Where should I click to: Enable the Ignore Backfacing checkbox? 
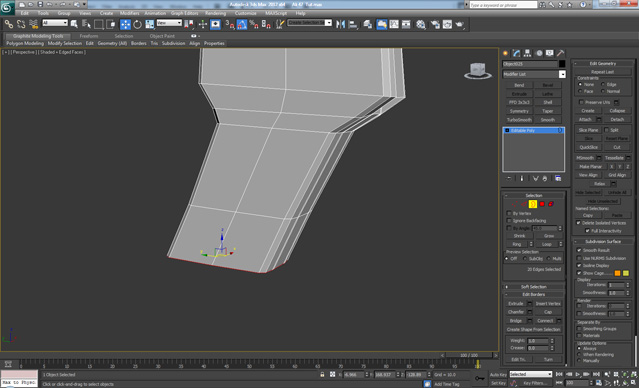tap(509, 221)
